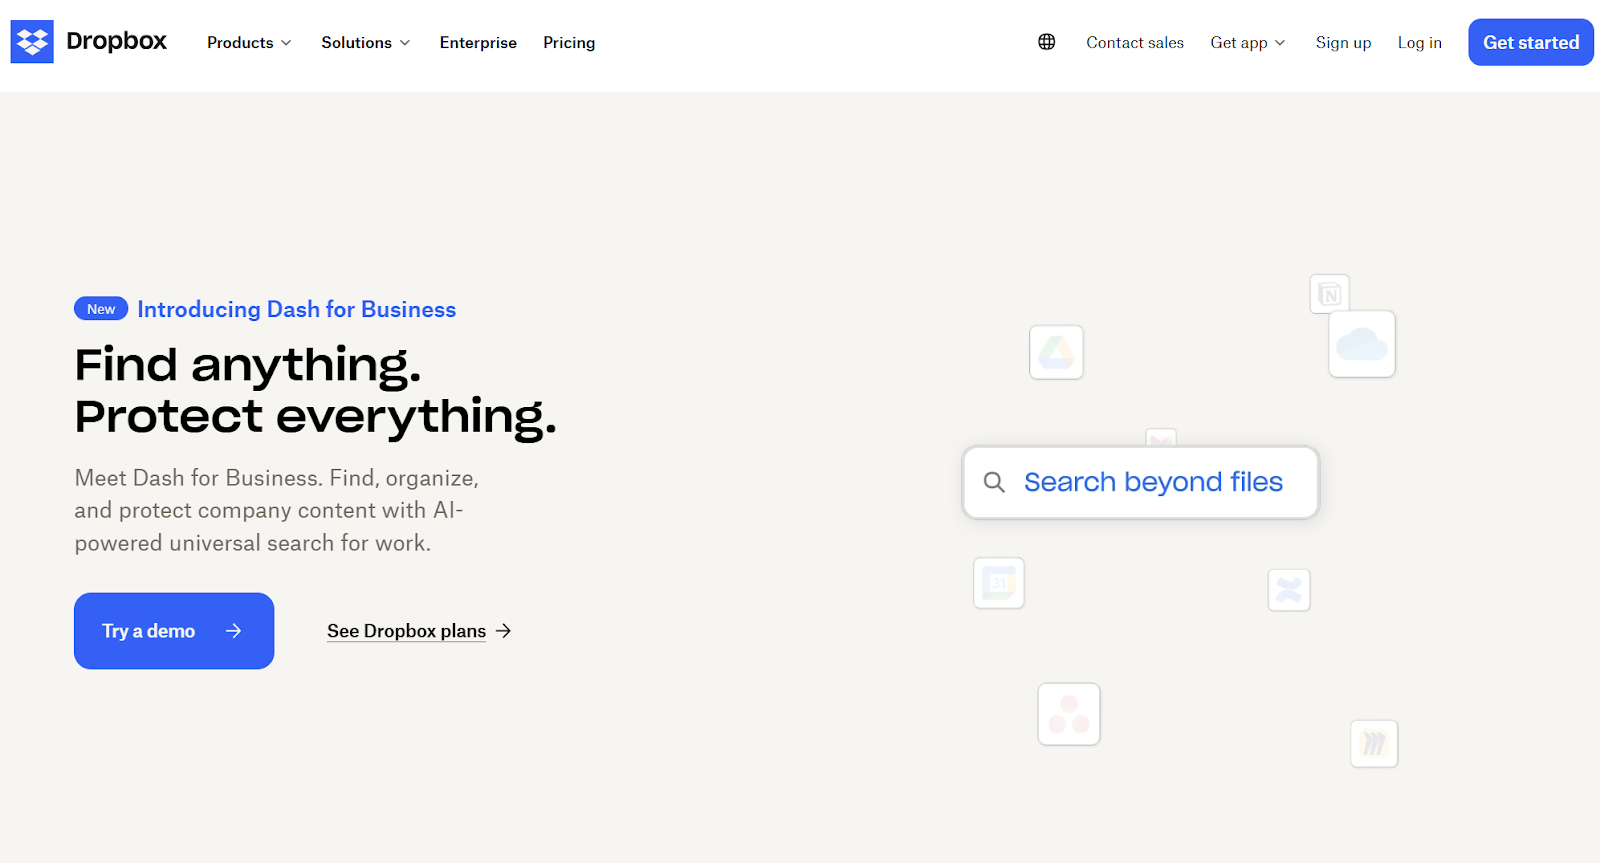Click the Confluence app icon
1600x863 pixels.
1289,590
